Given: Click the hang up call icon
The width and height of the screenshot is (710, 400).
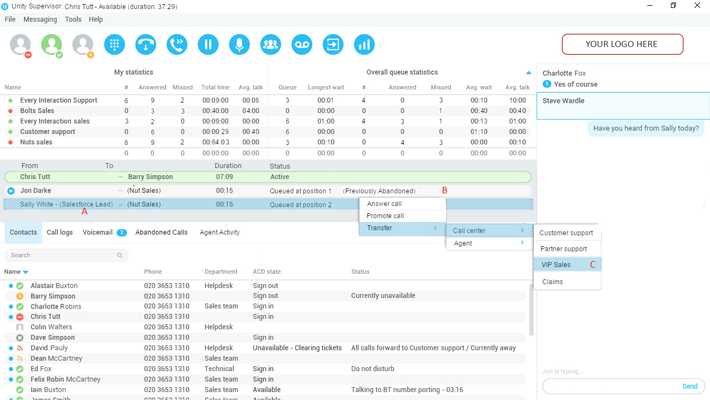Looking at the screenshot, I should click(x=146, y=45).
